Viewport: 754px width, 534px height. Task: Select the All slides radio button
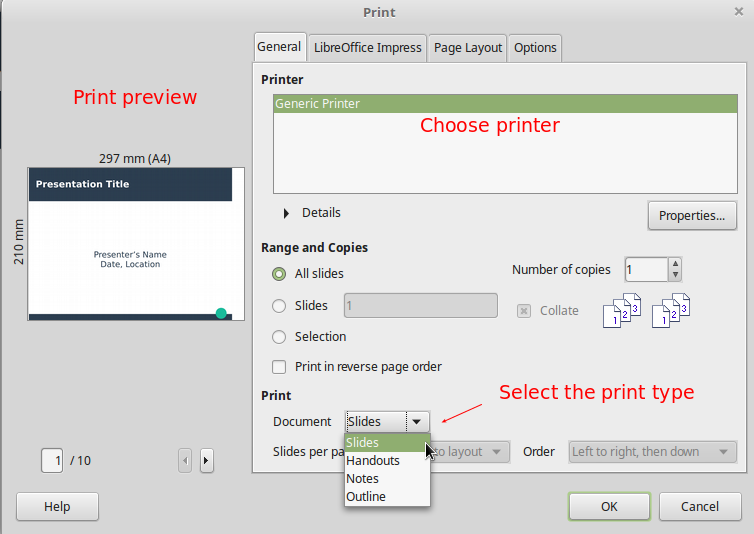[279, 274]
